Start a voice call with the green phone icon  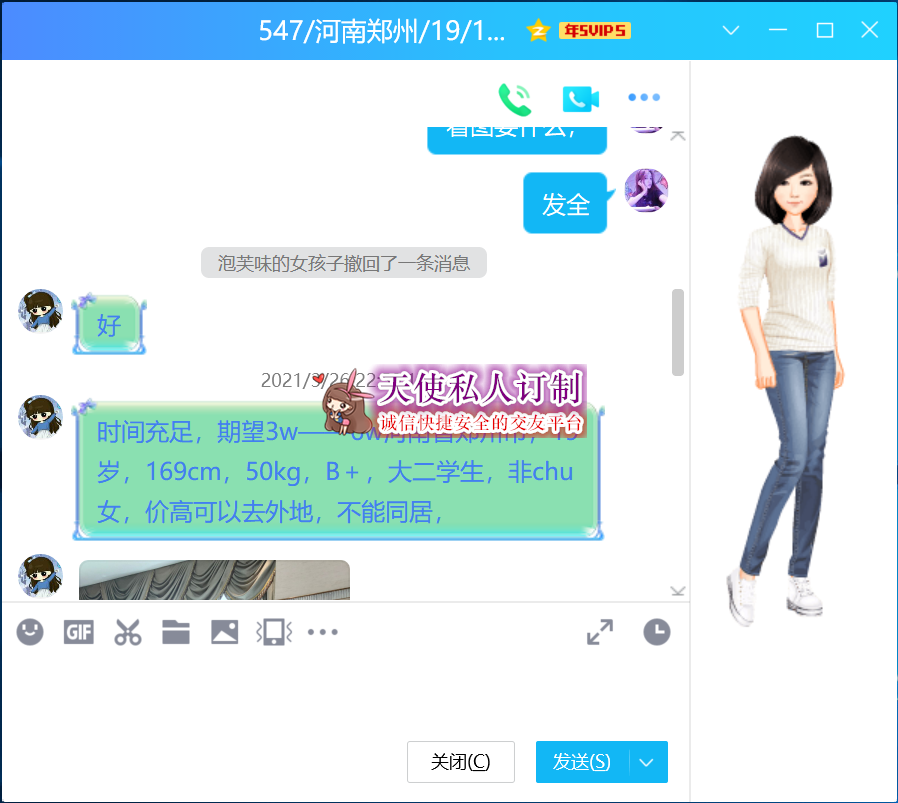[515, 98]
